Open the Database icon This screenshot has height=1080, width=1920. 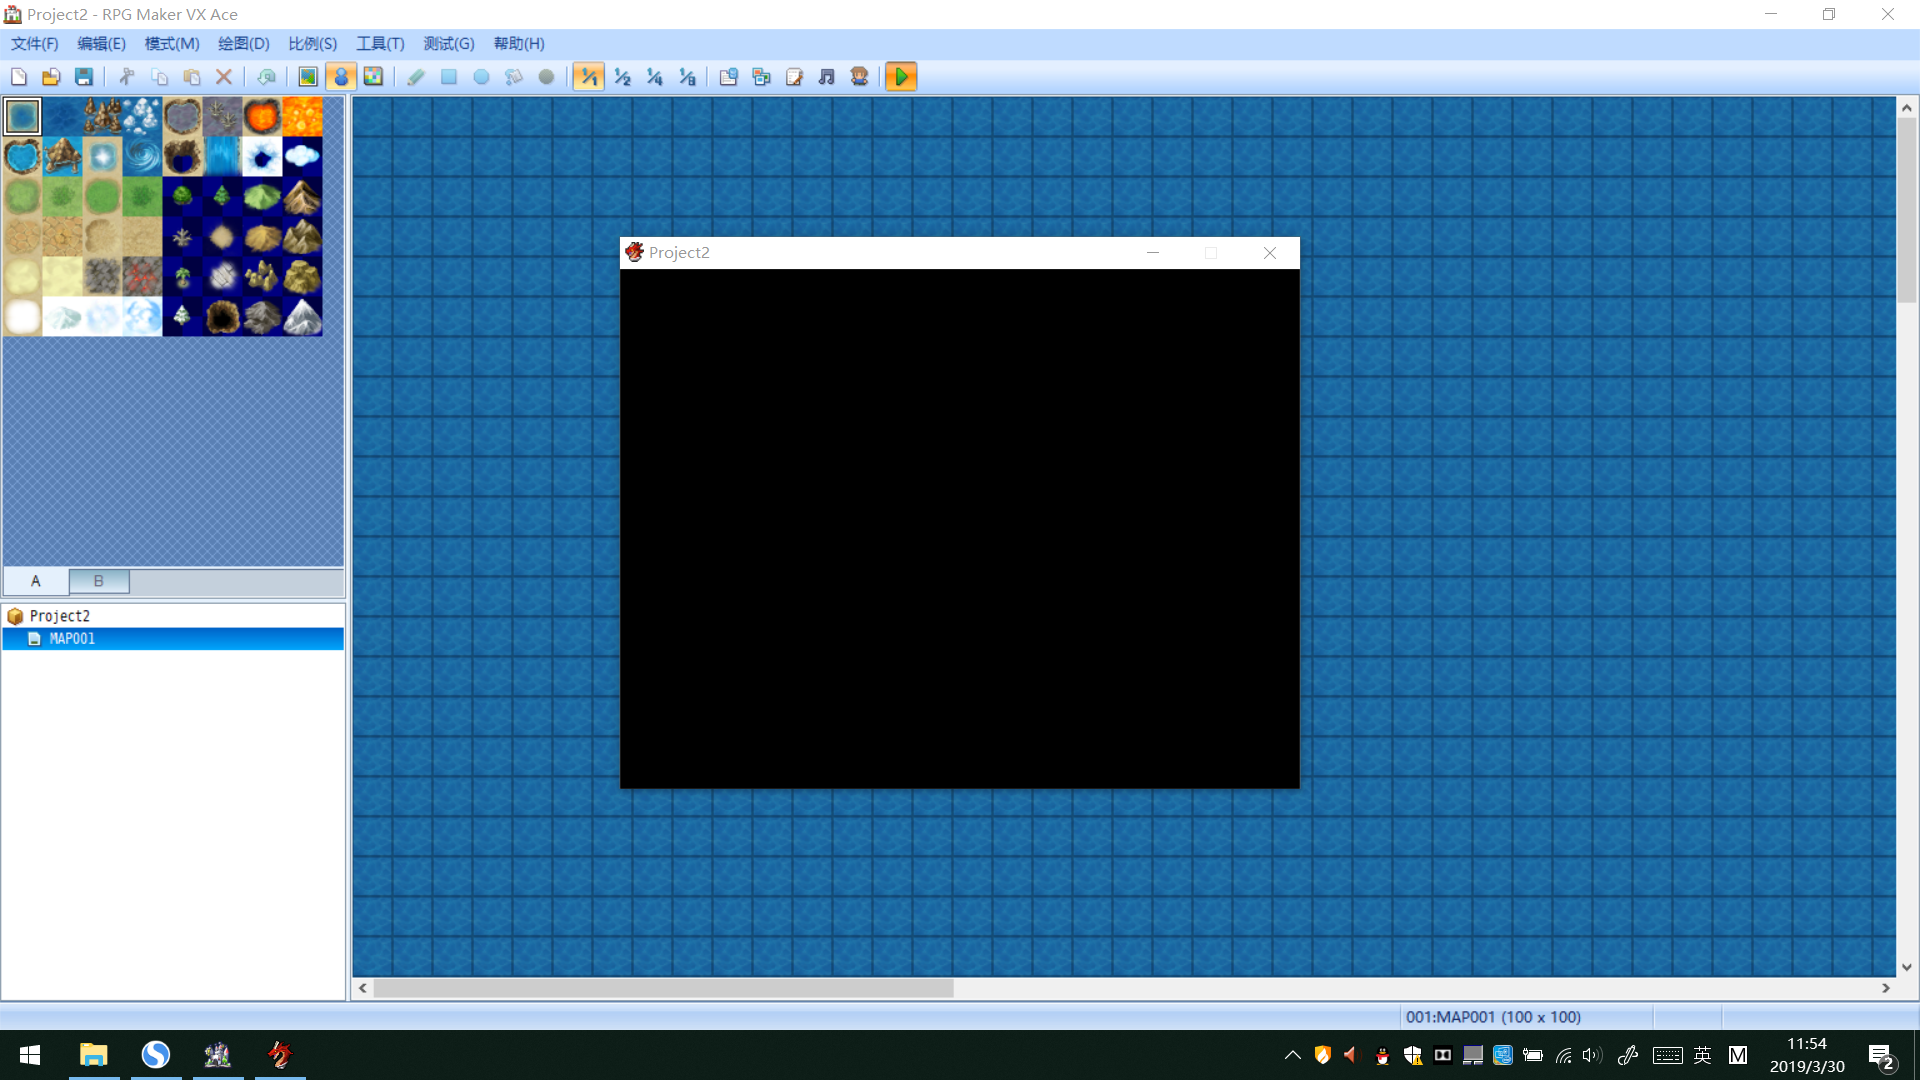729,77
